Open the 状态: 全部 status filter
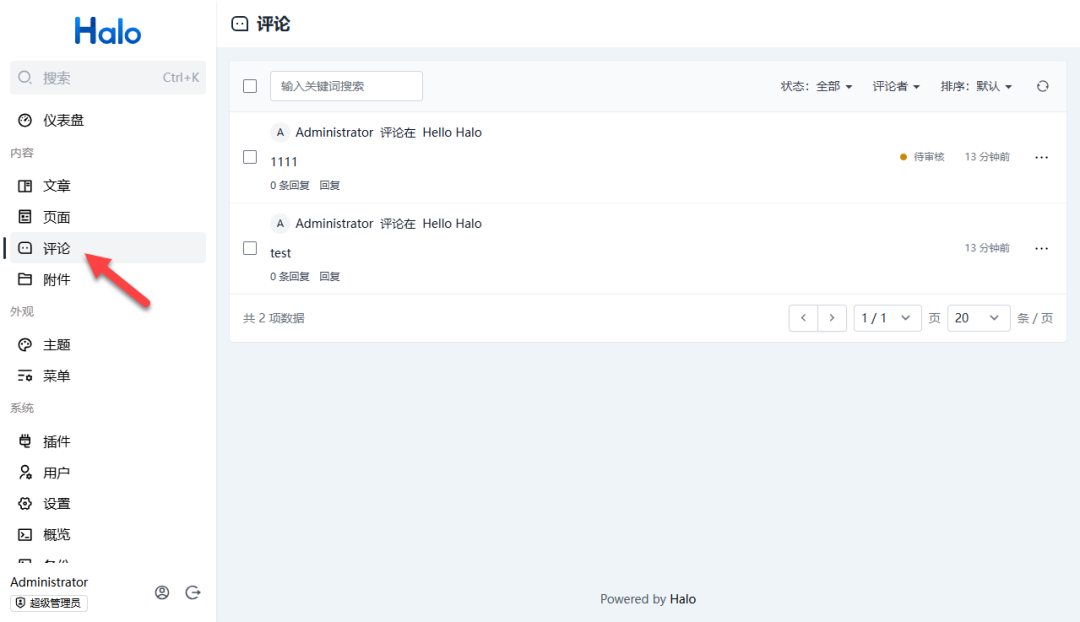Screen dimensions: 1080x622 tap(816, 86)
